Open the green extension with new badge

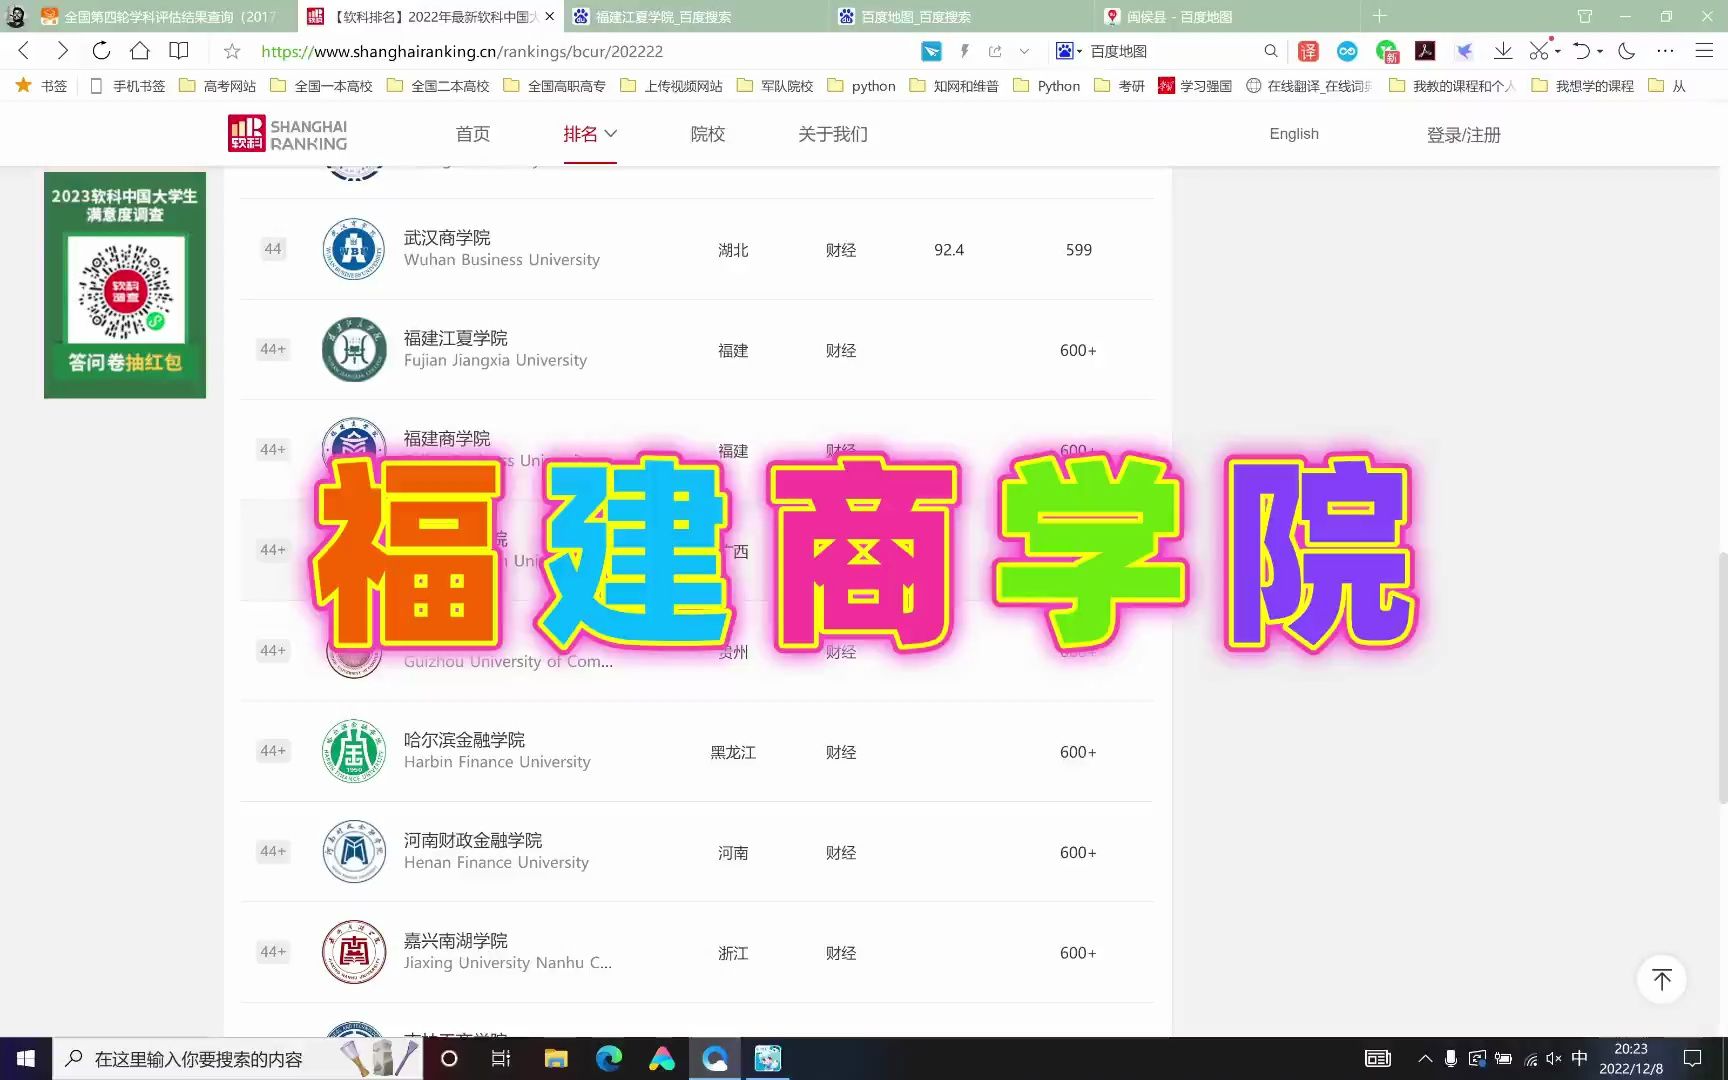(1386, 51)
